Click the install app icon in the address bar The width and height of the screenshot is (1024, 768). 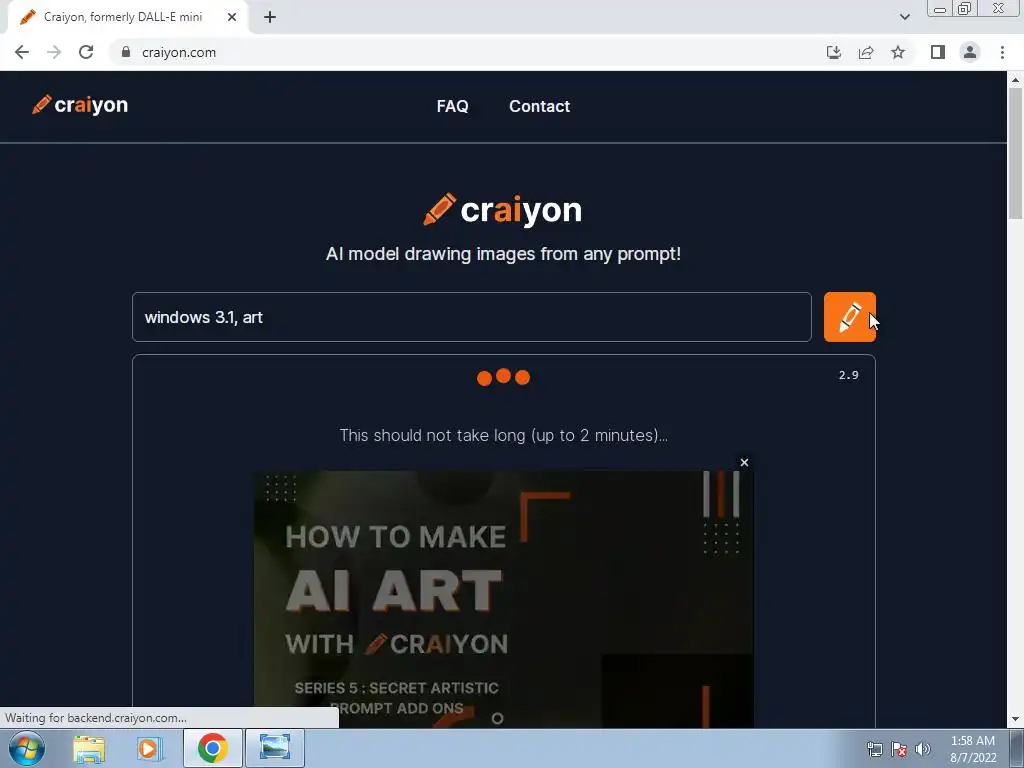pos(834,52)
